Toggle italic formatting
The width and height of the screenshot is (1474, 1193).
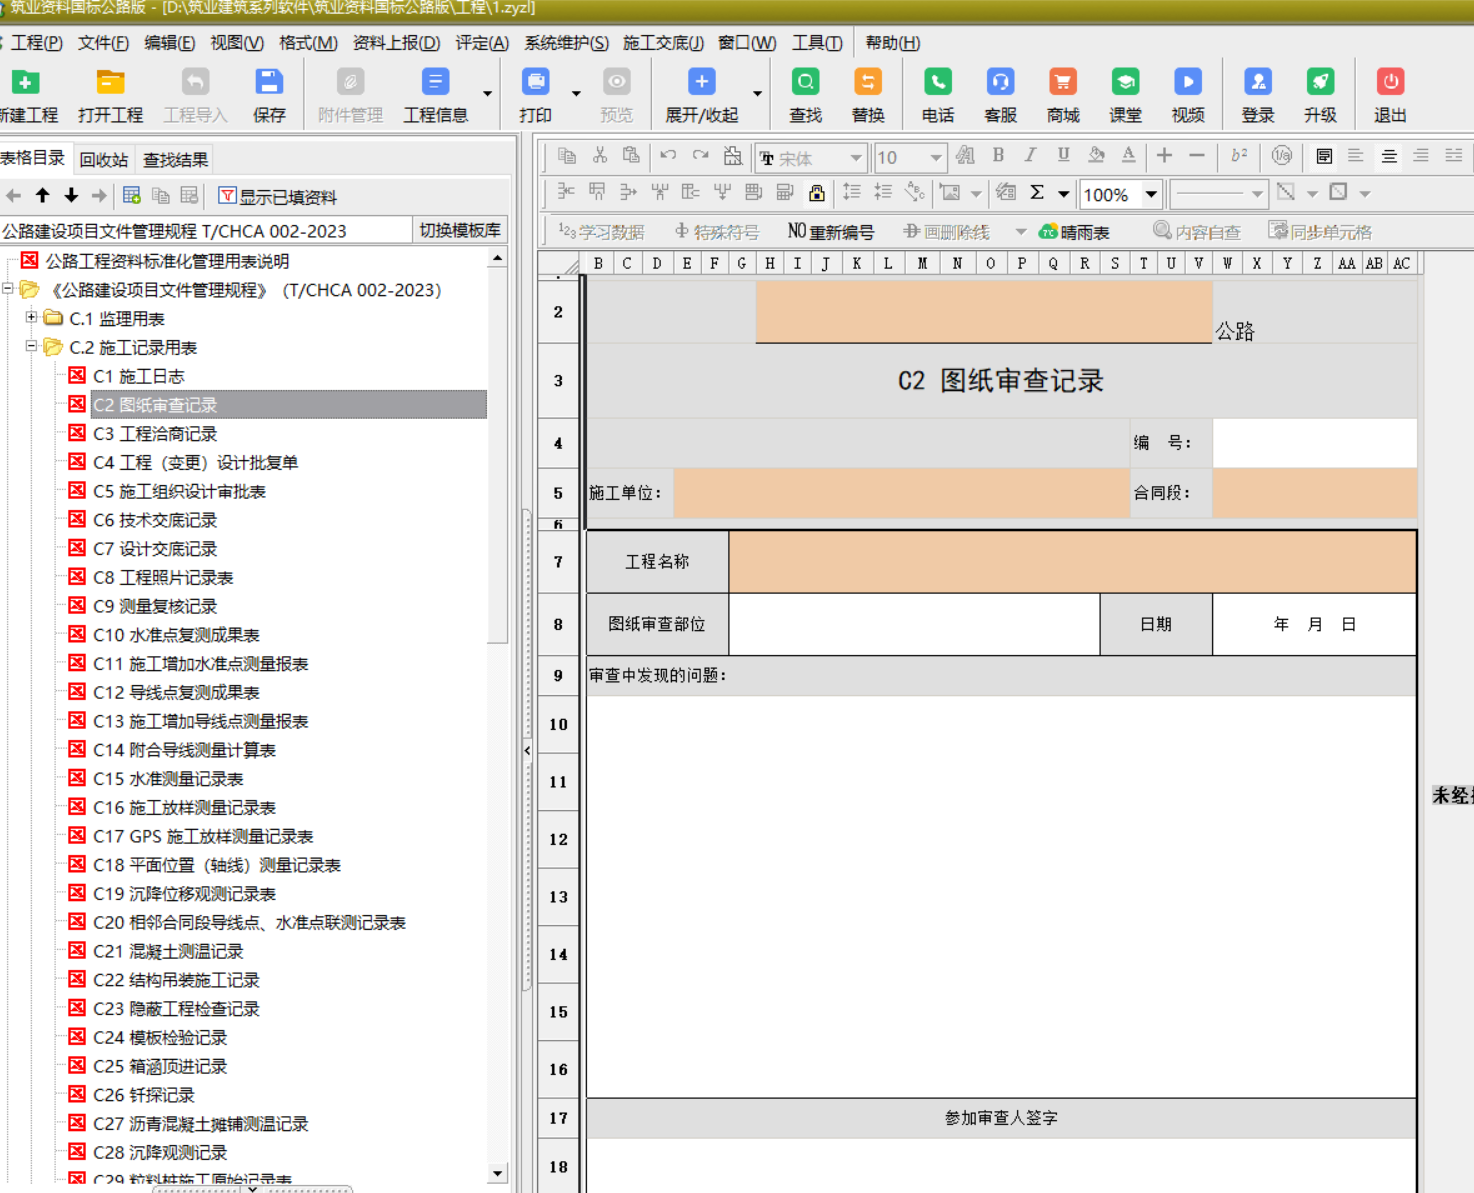pos(1030,156)
